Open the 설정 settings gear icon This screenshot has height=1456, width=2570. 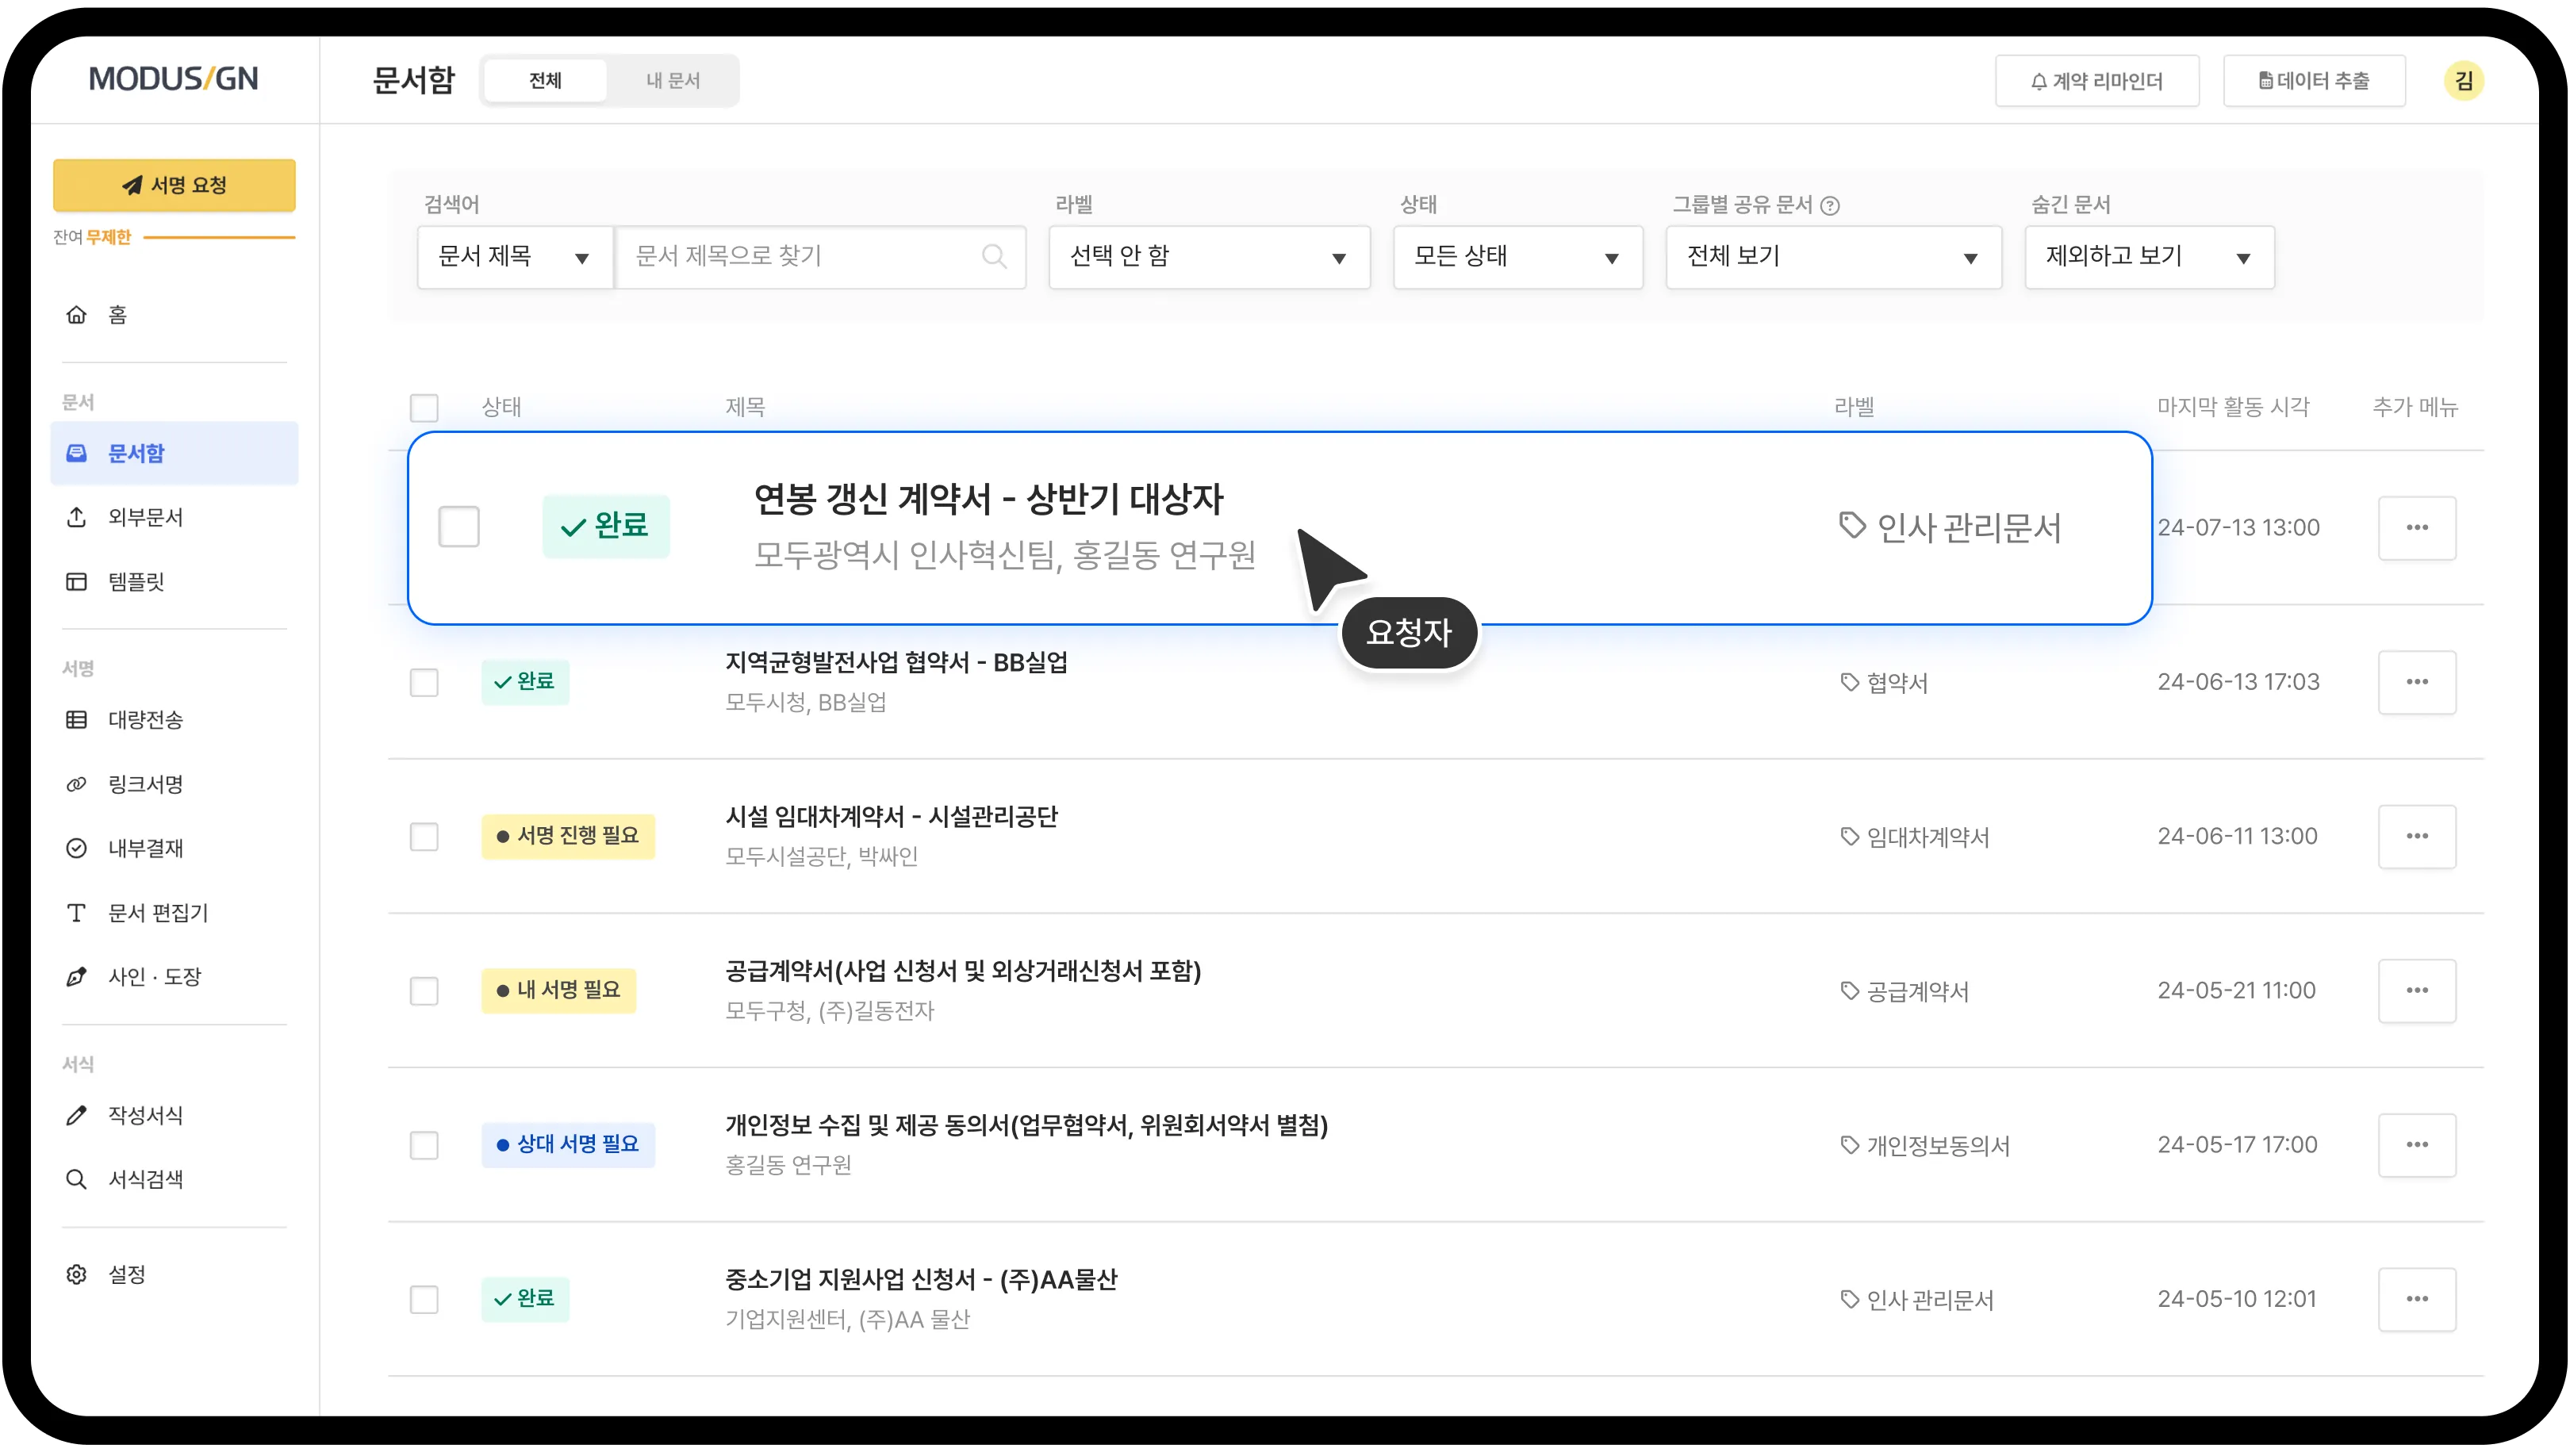pyautogui.click(x=77, y=1274)
